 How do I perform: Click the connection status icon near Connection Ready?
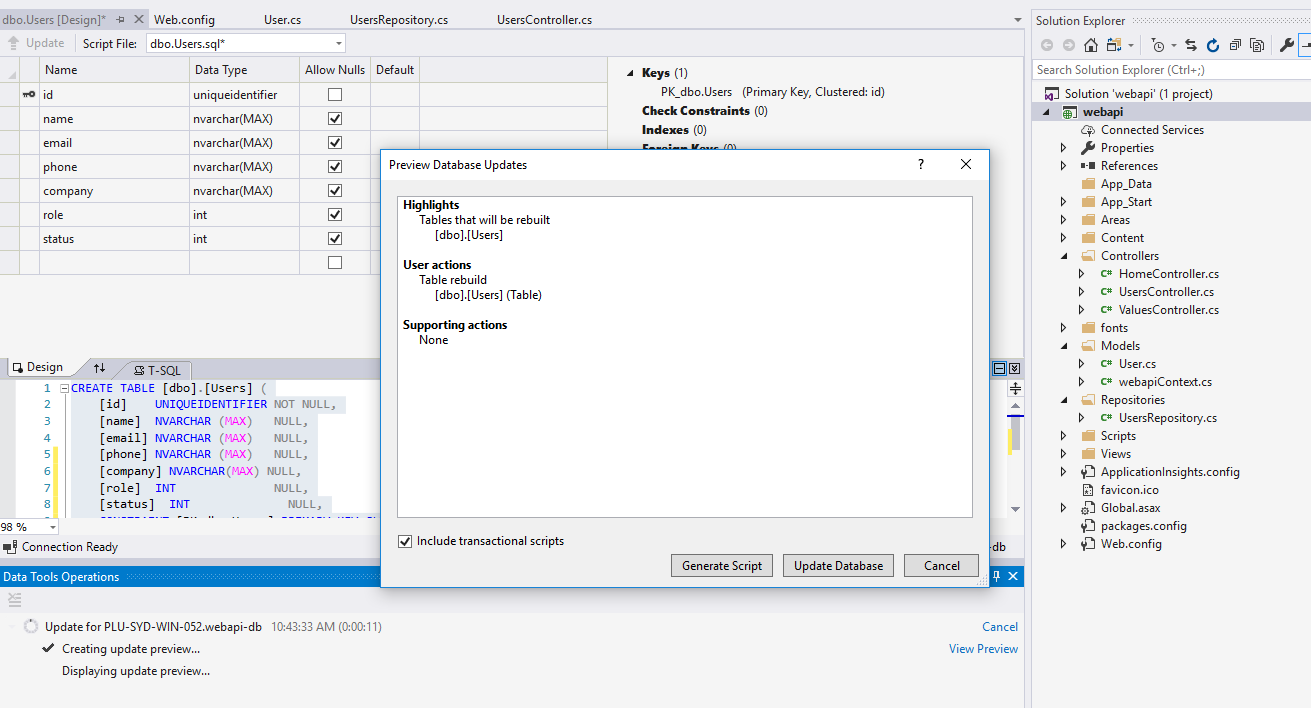point(10,547)
